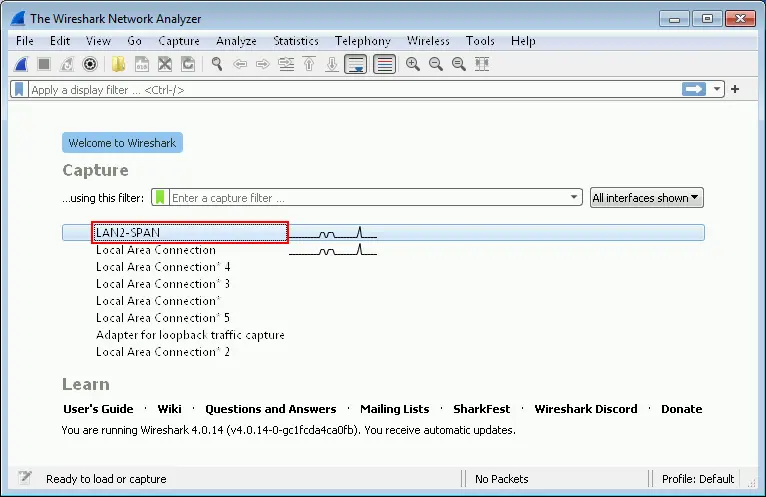766x497 pixels.
Task: Open the Tools menu
Action: click(480, 41)
